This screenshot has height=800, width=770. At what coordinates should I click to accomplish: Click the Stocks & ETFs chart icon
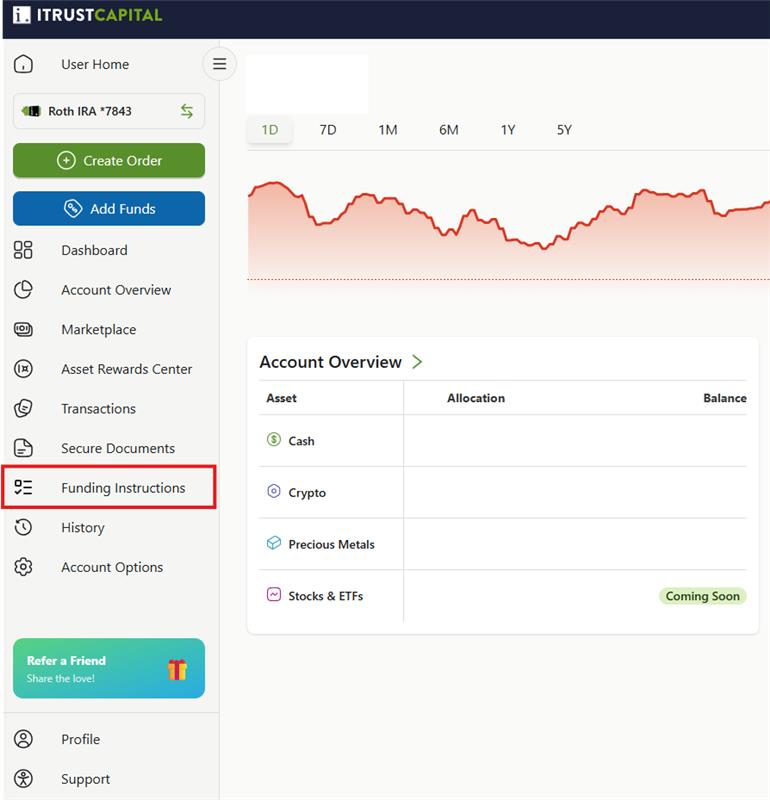pos(274,594)
